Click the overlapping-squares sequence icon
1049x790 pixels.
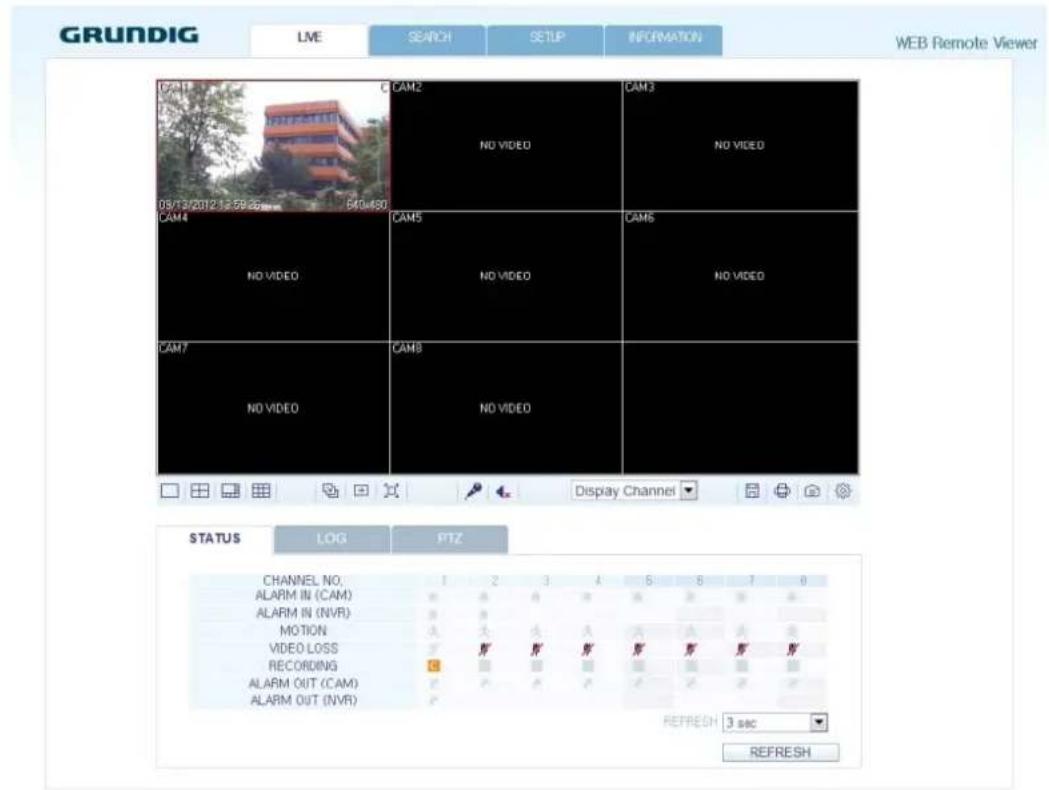(330, 491)
